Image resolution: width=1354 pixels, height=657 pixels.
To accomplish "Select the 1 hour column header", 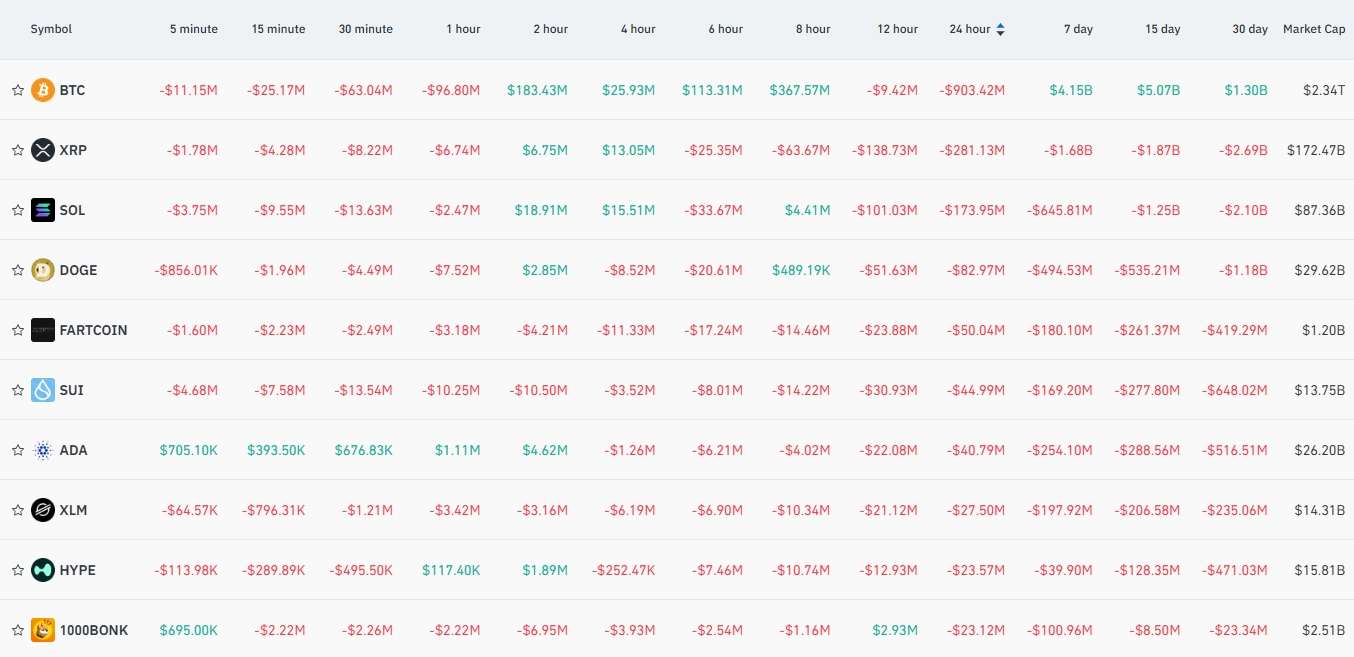I will point(463,29).
